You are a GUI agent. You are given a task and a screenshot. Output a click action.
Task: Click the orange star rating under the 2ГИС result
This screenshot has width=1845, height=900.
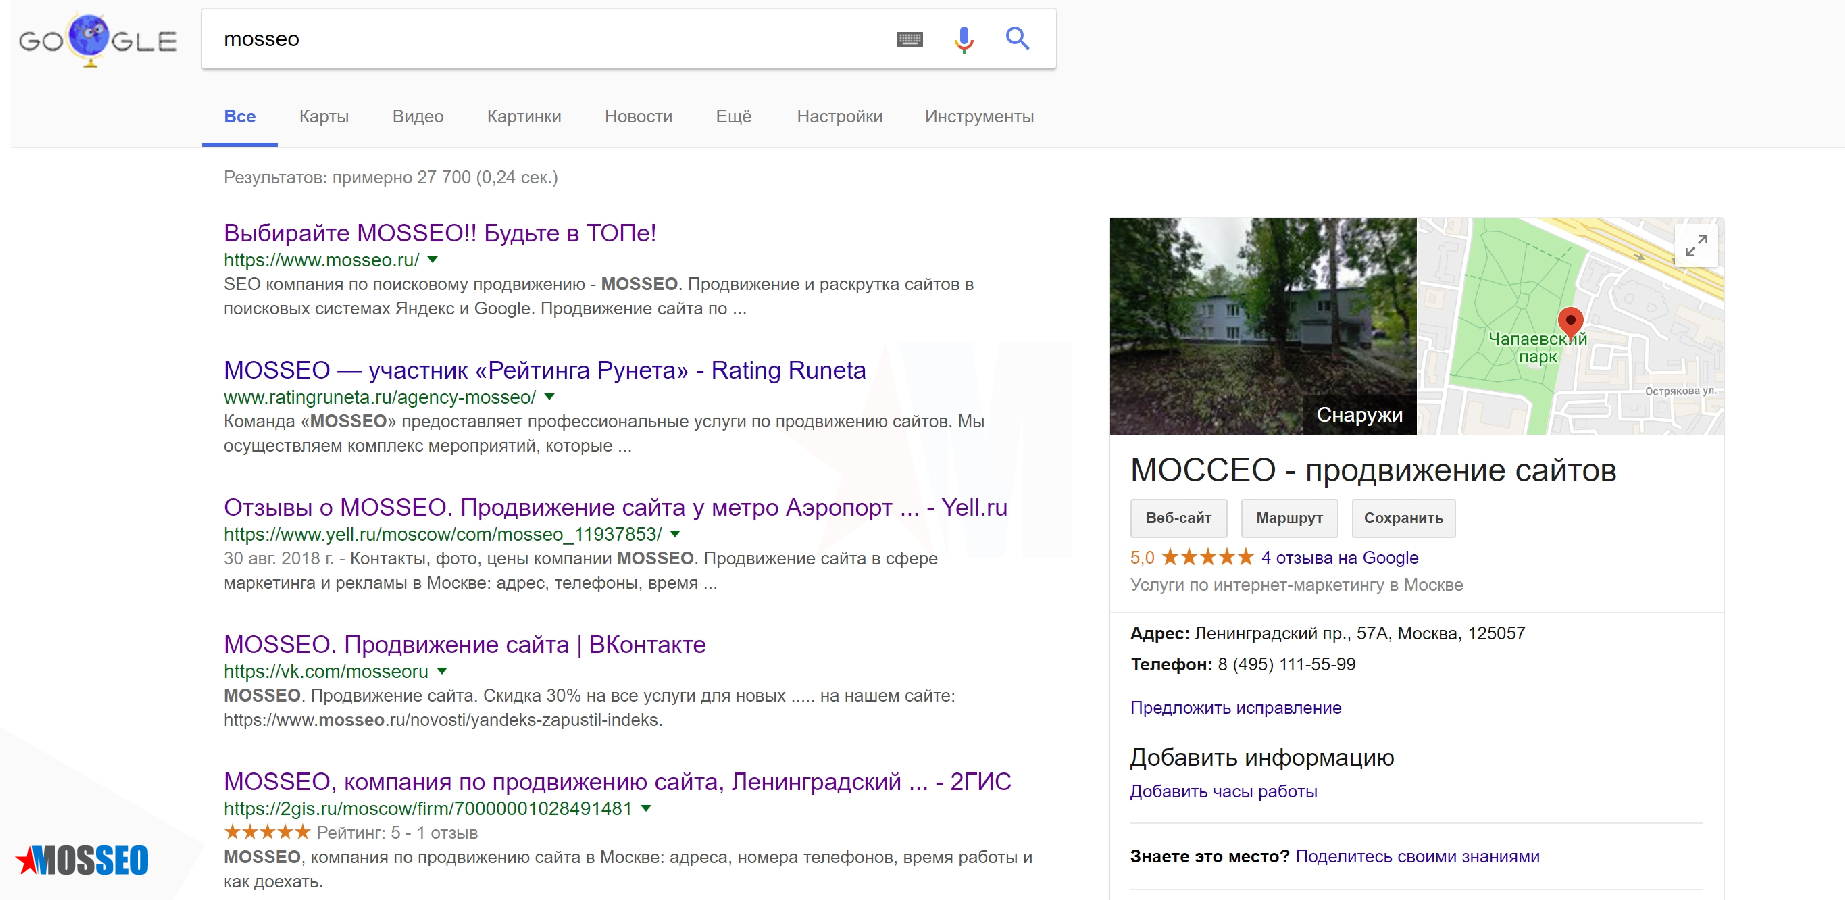click(x=269, y=832)
